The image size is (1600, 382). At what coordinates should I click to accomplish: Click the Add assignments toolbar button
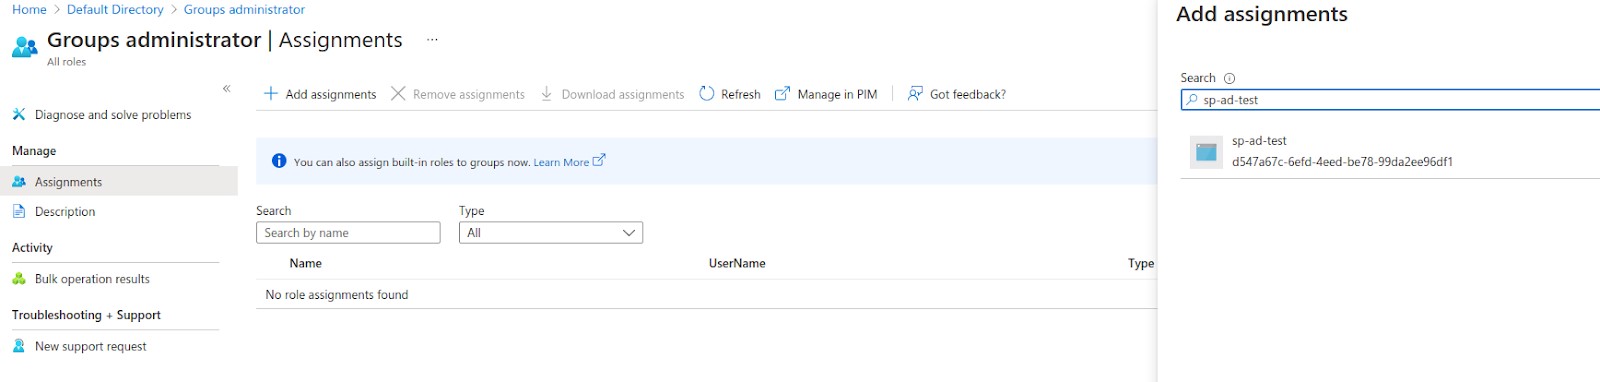point(320,94)
